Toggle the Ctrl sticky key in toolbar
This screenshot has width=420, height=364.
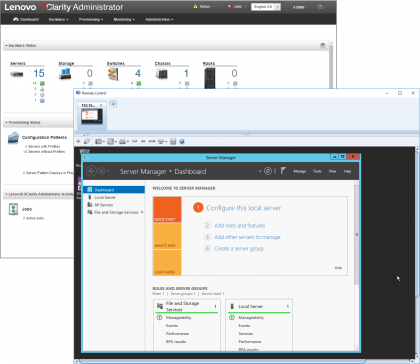[135, 142]
